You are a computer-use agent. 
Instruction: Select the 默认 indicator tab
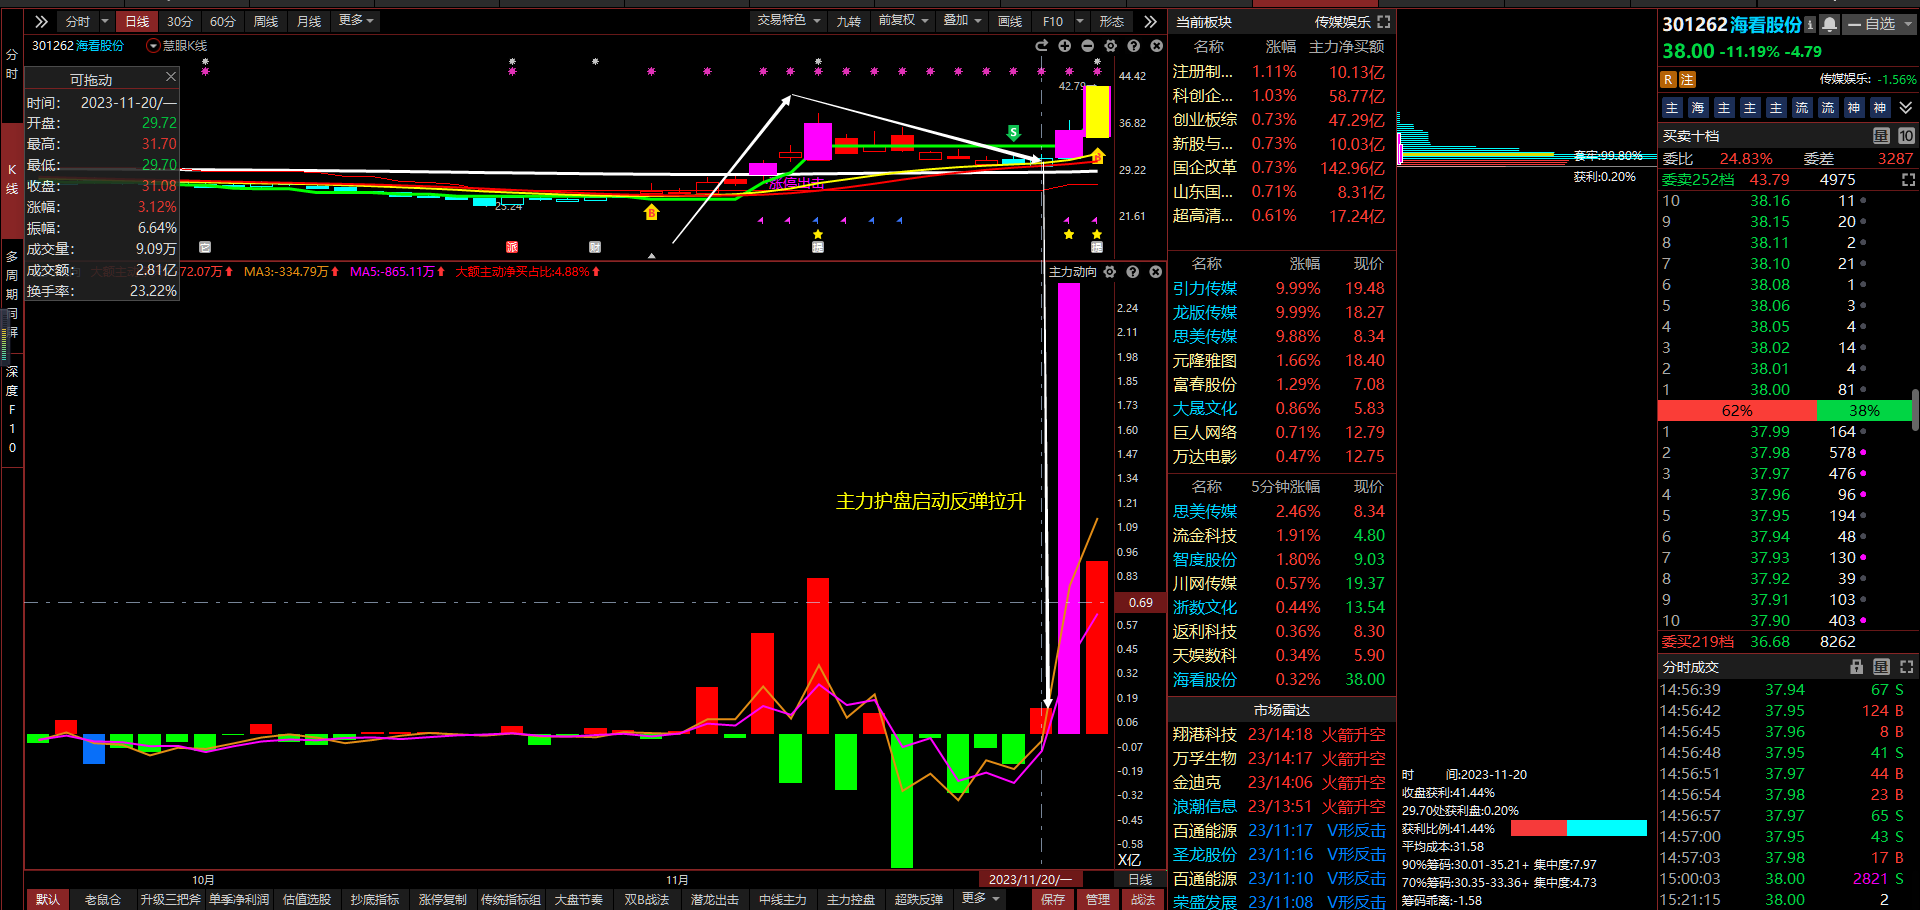tap(48, 899)
